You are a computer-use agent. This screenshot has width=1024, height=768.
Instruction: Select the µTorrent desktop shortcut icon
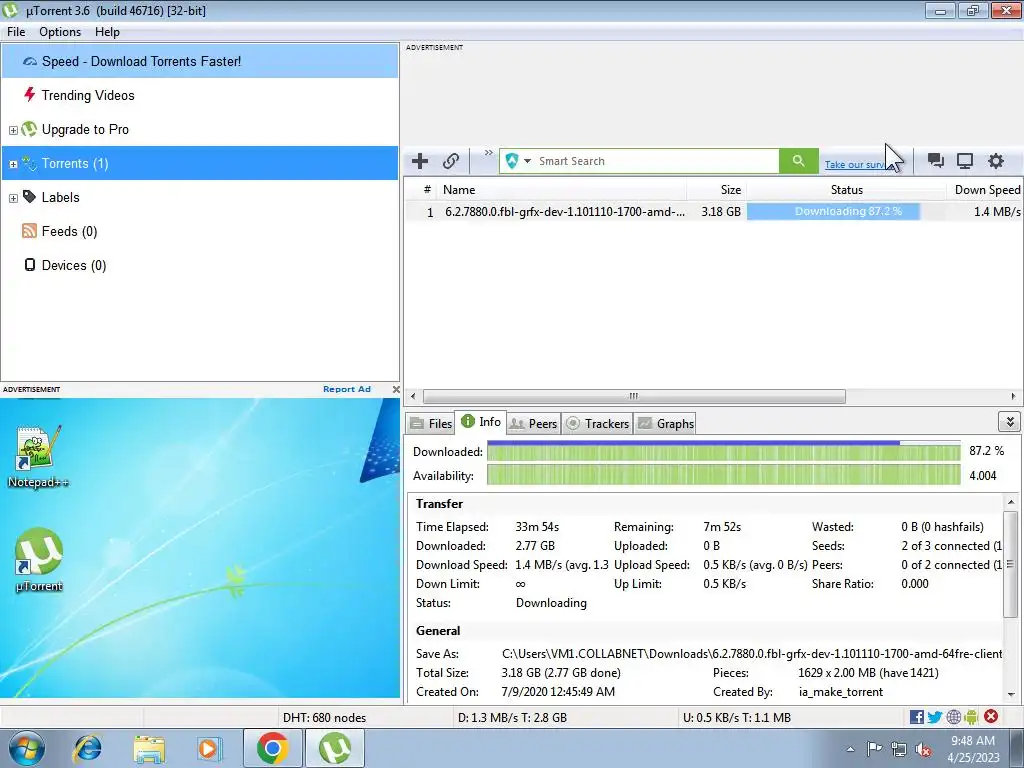point(39,560)
